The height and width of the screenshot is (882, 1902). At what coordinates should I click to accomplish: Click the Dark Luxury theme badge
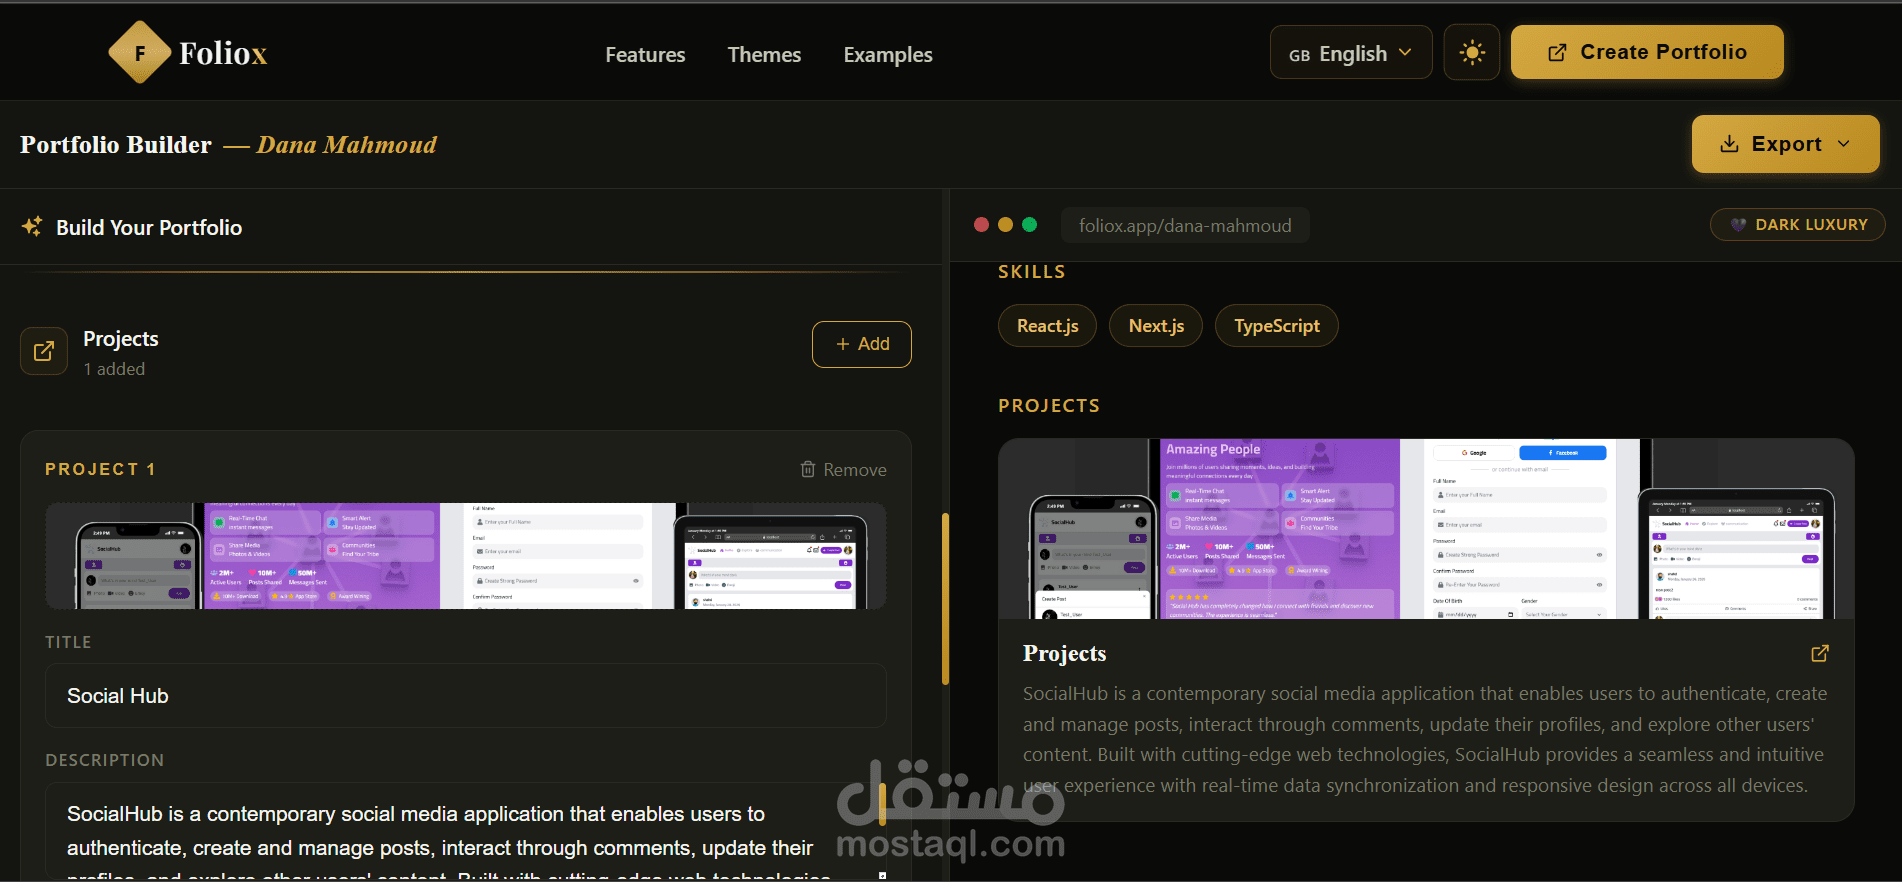tap(1798, 225)
